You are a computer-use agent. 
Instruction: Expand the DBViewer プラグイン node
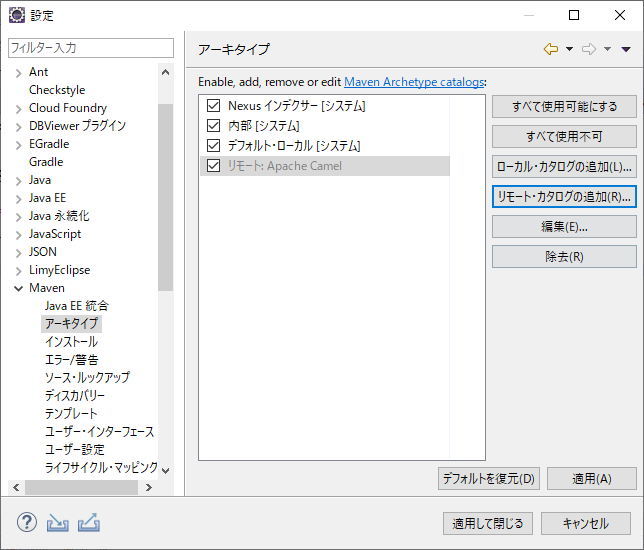[x=18, y=127]
